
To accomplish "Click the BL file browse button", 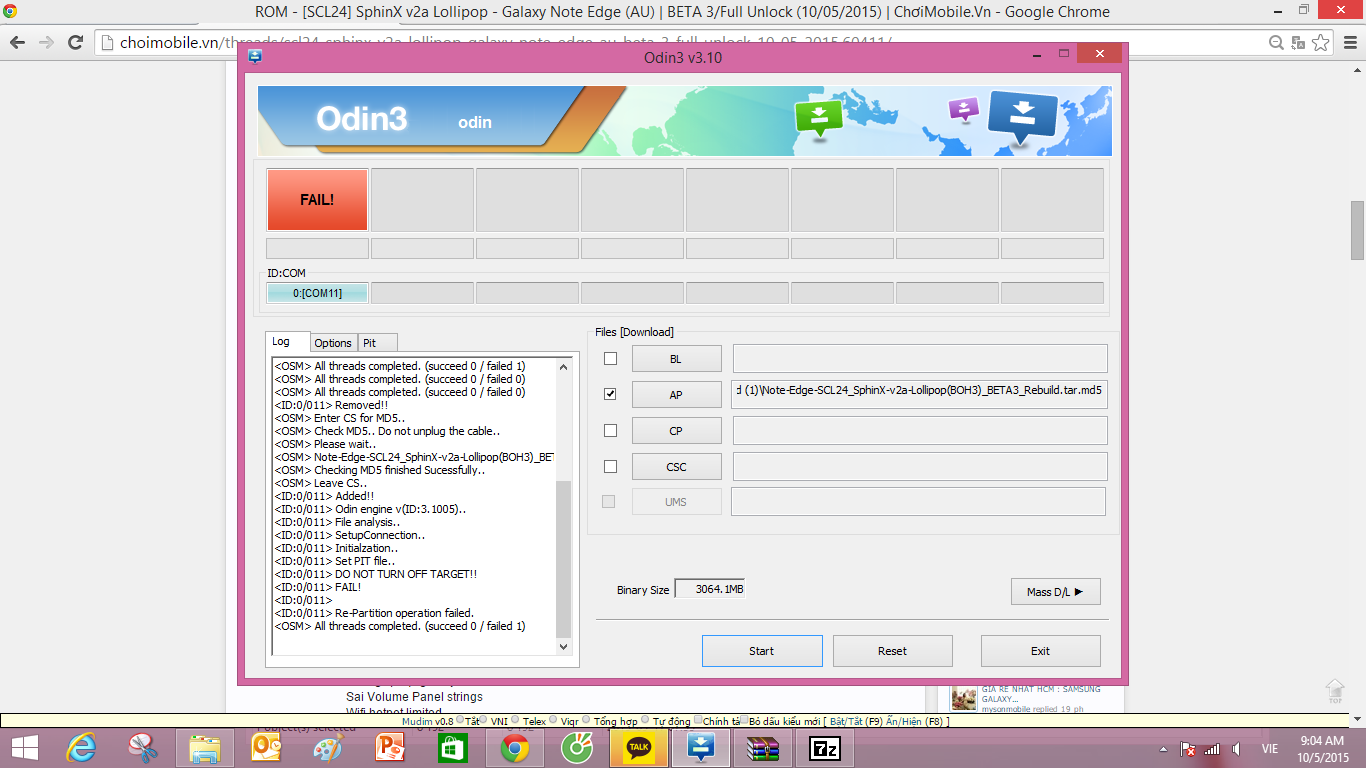I will point(676,359).
